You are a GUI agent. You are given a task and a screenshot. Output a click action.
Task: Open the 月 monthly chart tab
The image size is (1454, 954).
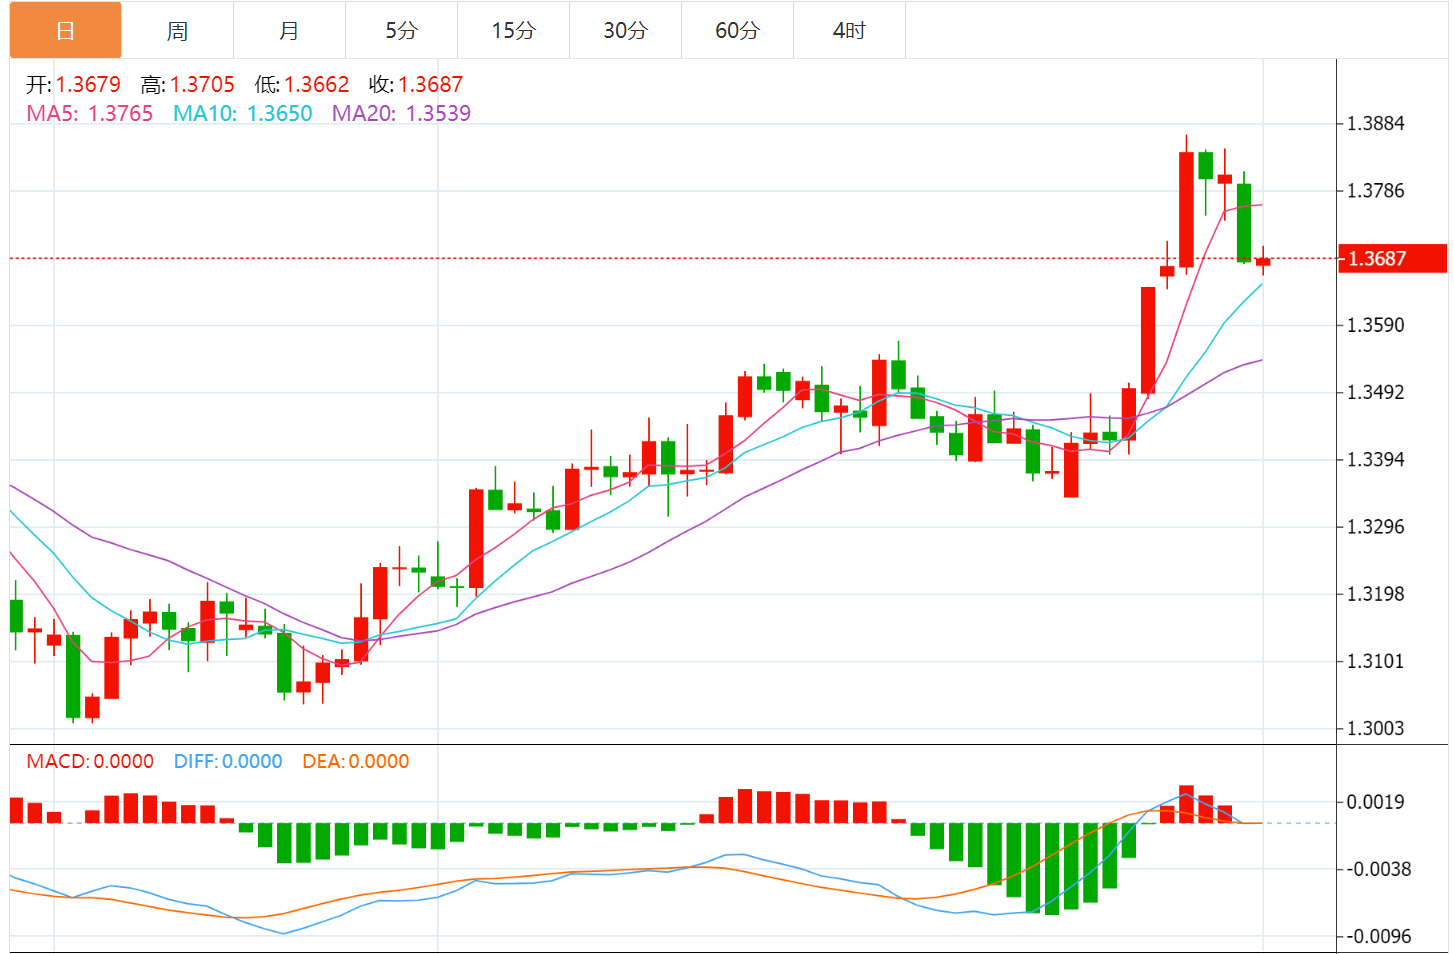[x=289, y=31]
